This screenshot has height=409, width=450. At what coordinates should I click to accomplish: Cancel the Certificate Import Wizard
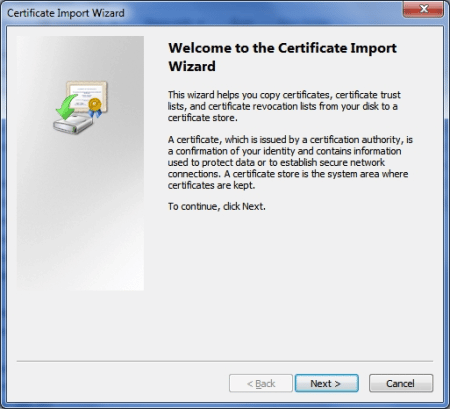click(x=401, y=383)
